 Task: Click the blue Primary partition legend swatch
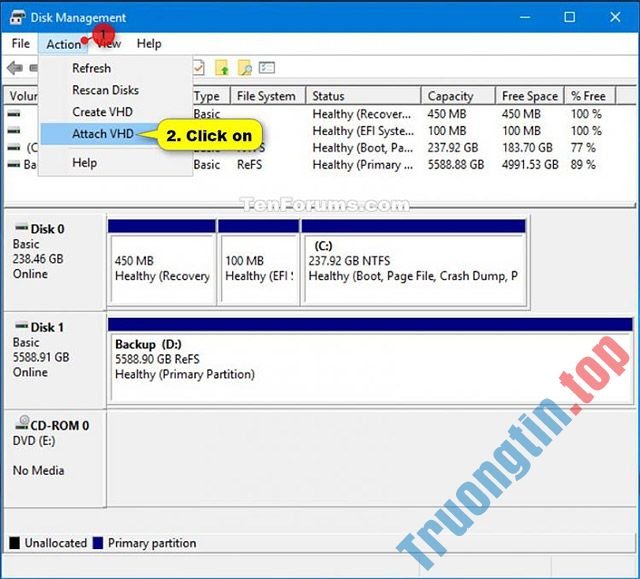tap(98, 543)
